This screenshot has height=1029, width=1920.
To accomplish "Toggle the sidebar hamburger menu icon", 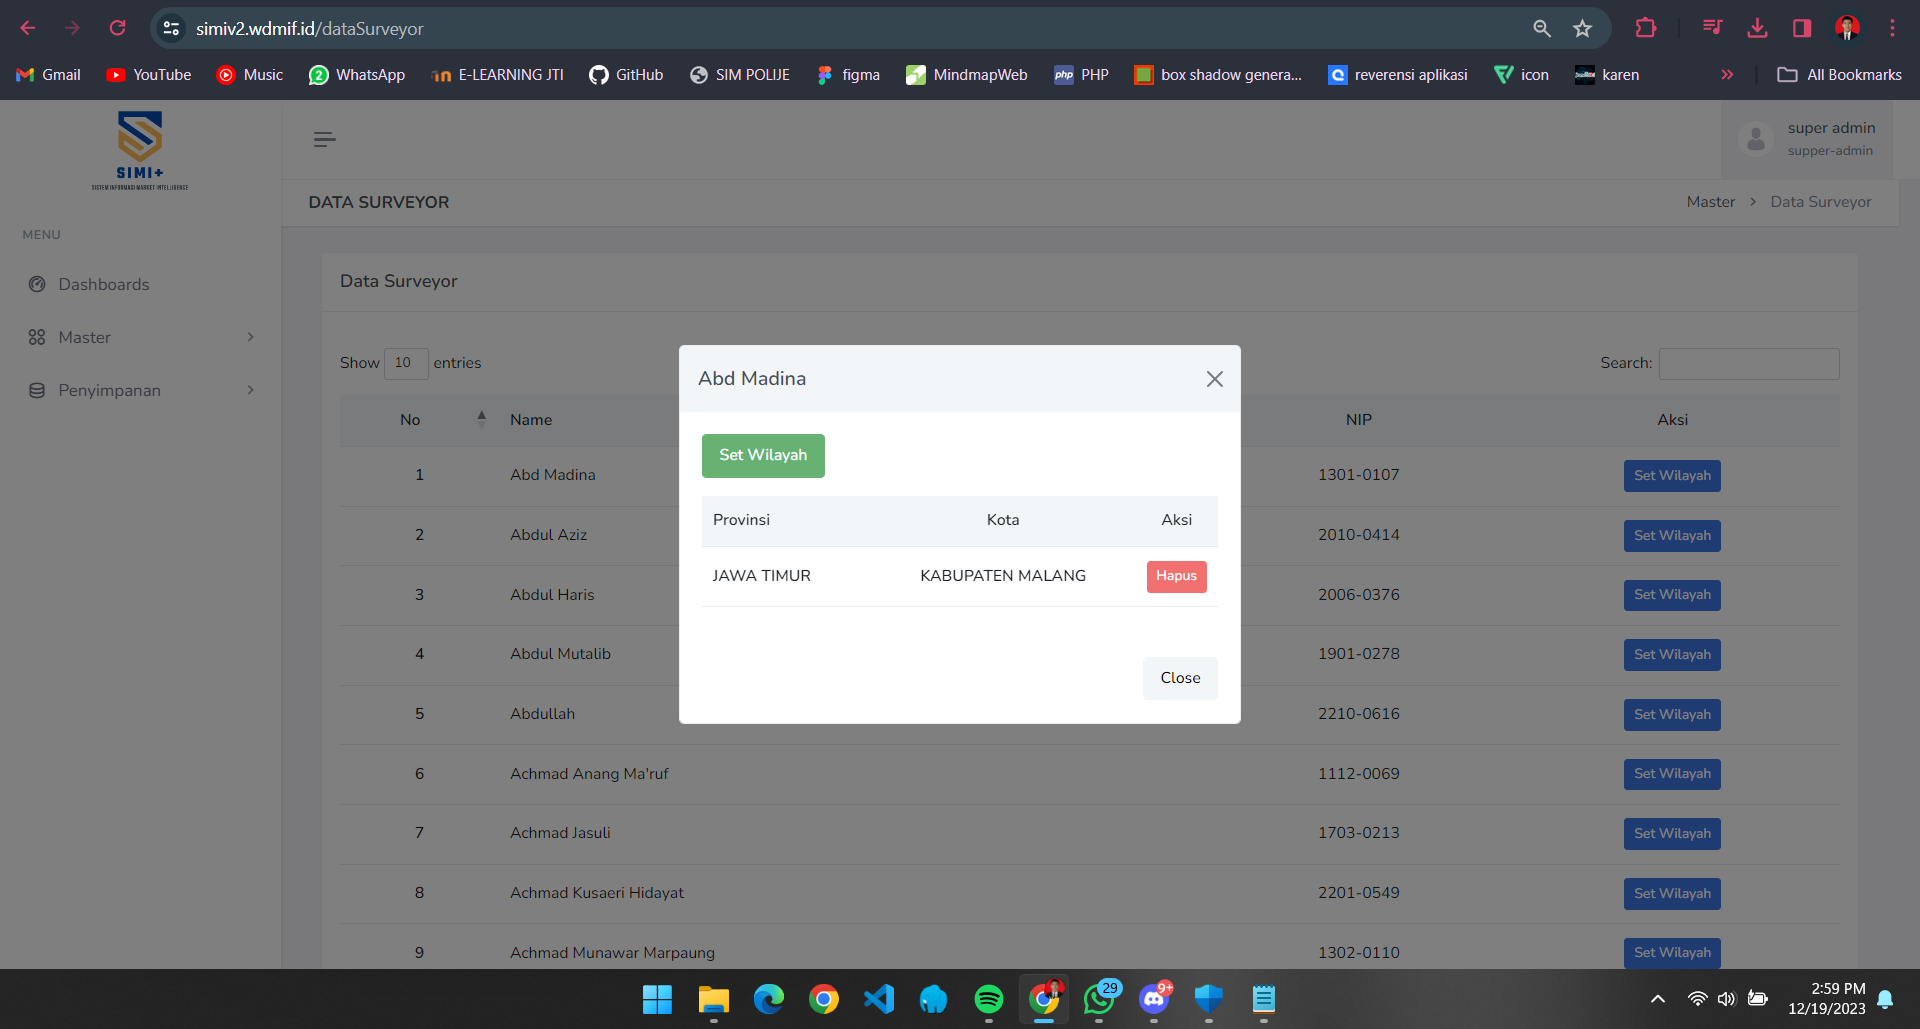I will pos(324,140).
